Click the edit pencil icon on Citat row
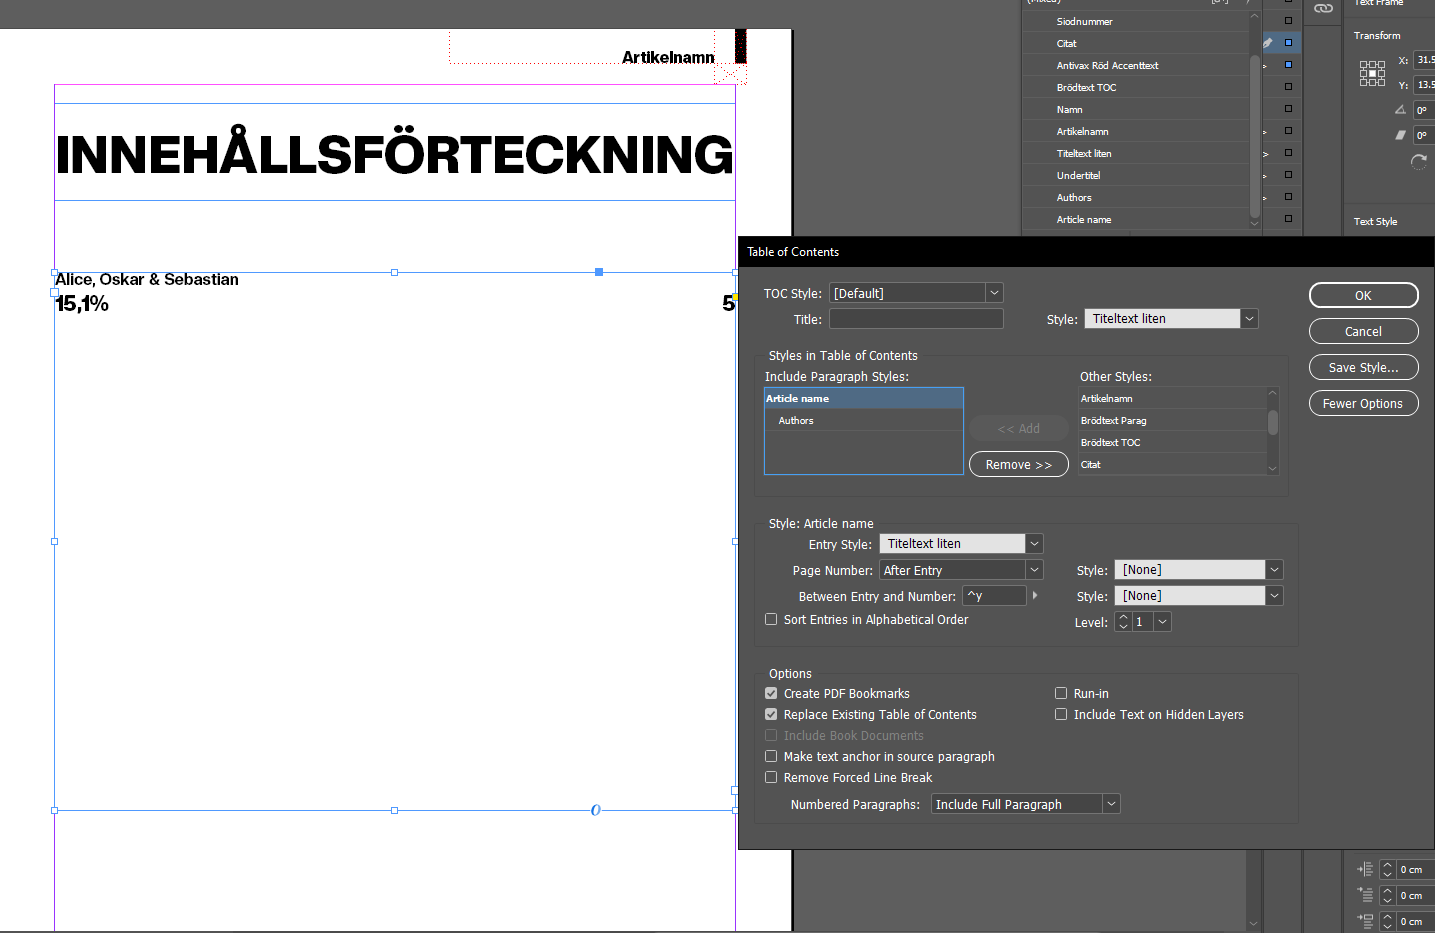Screen dimensions: 1435x933 coord(1268,42)
